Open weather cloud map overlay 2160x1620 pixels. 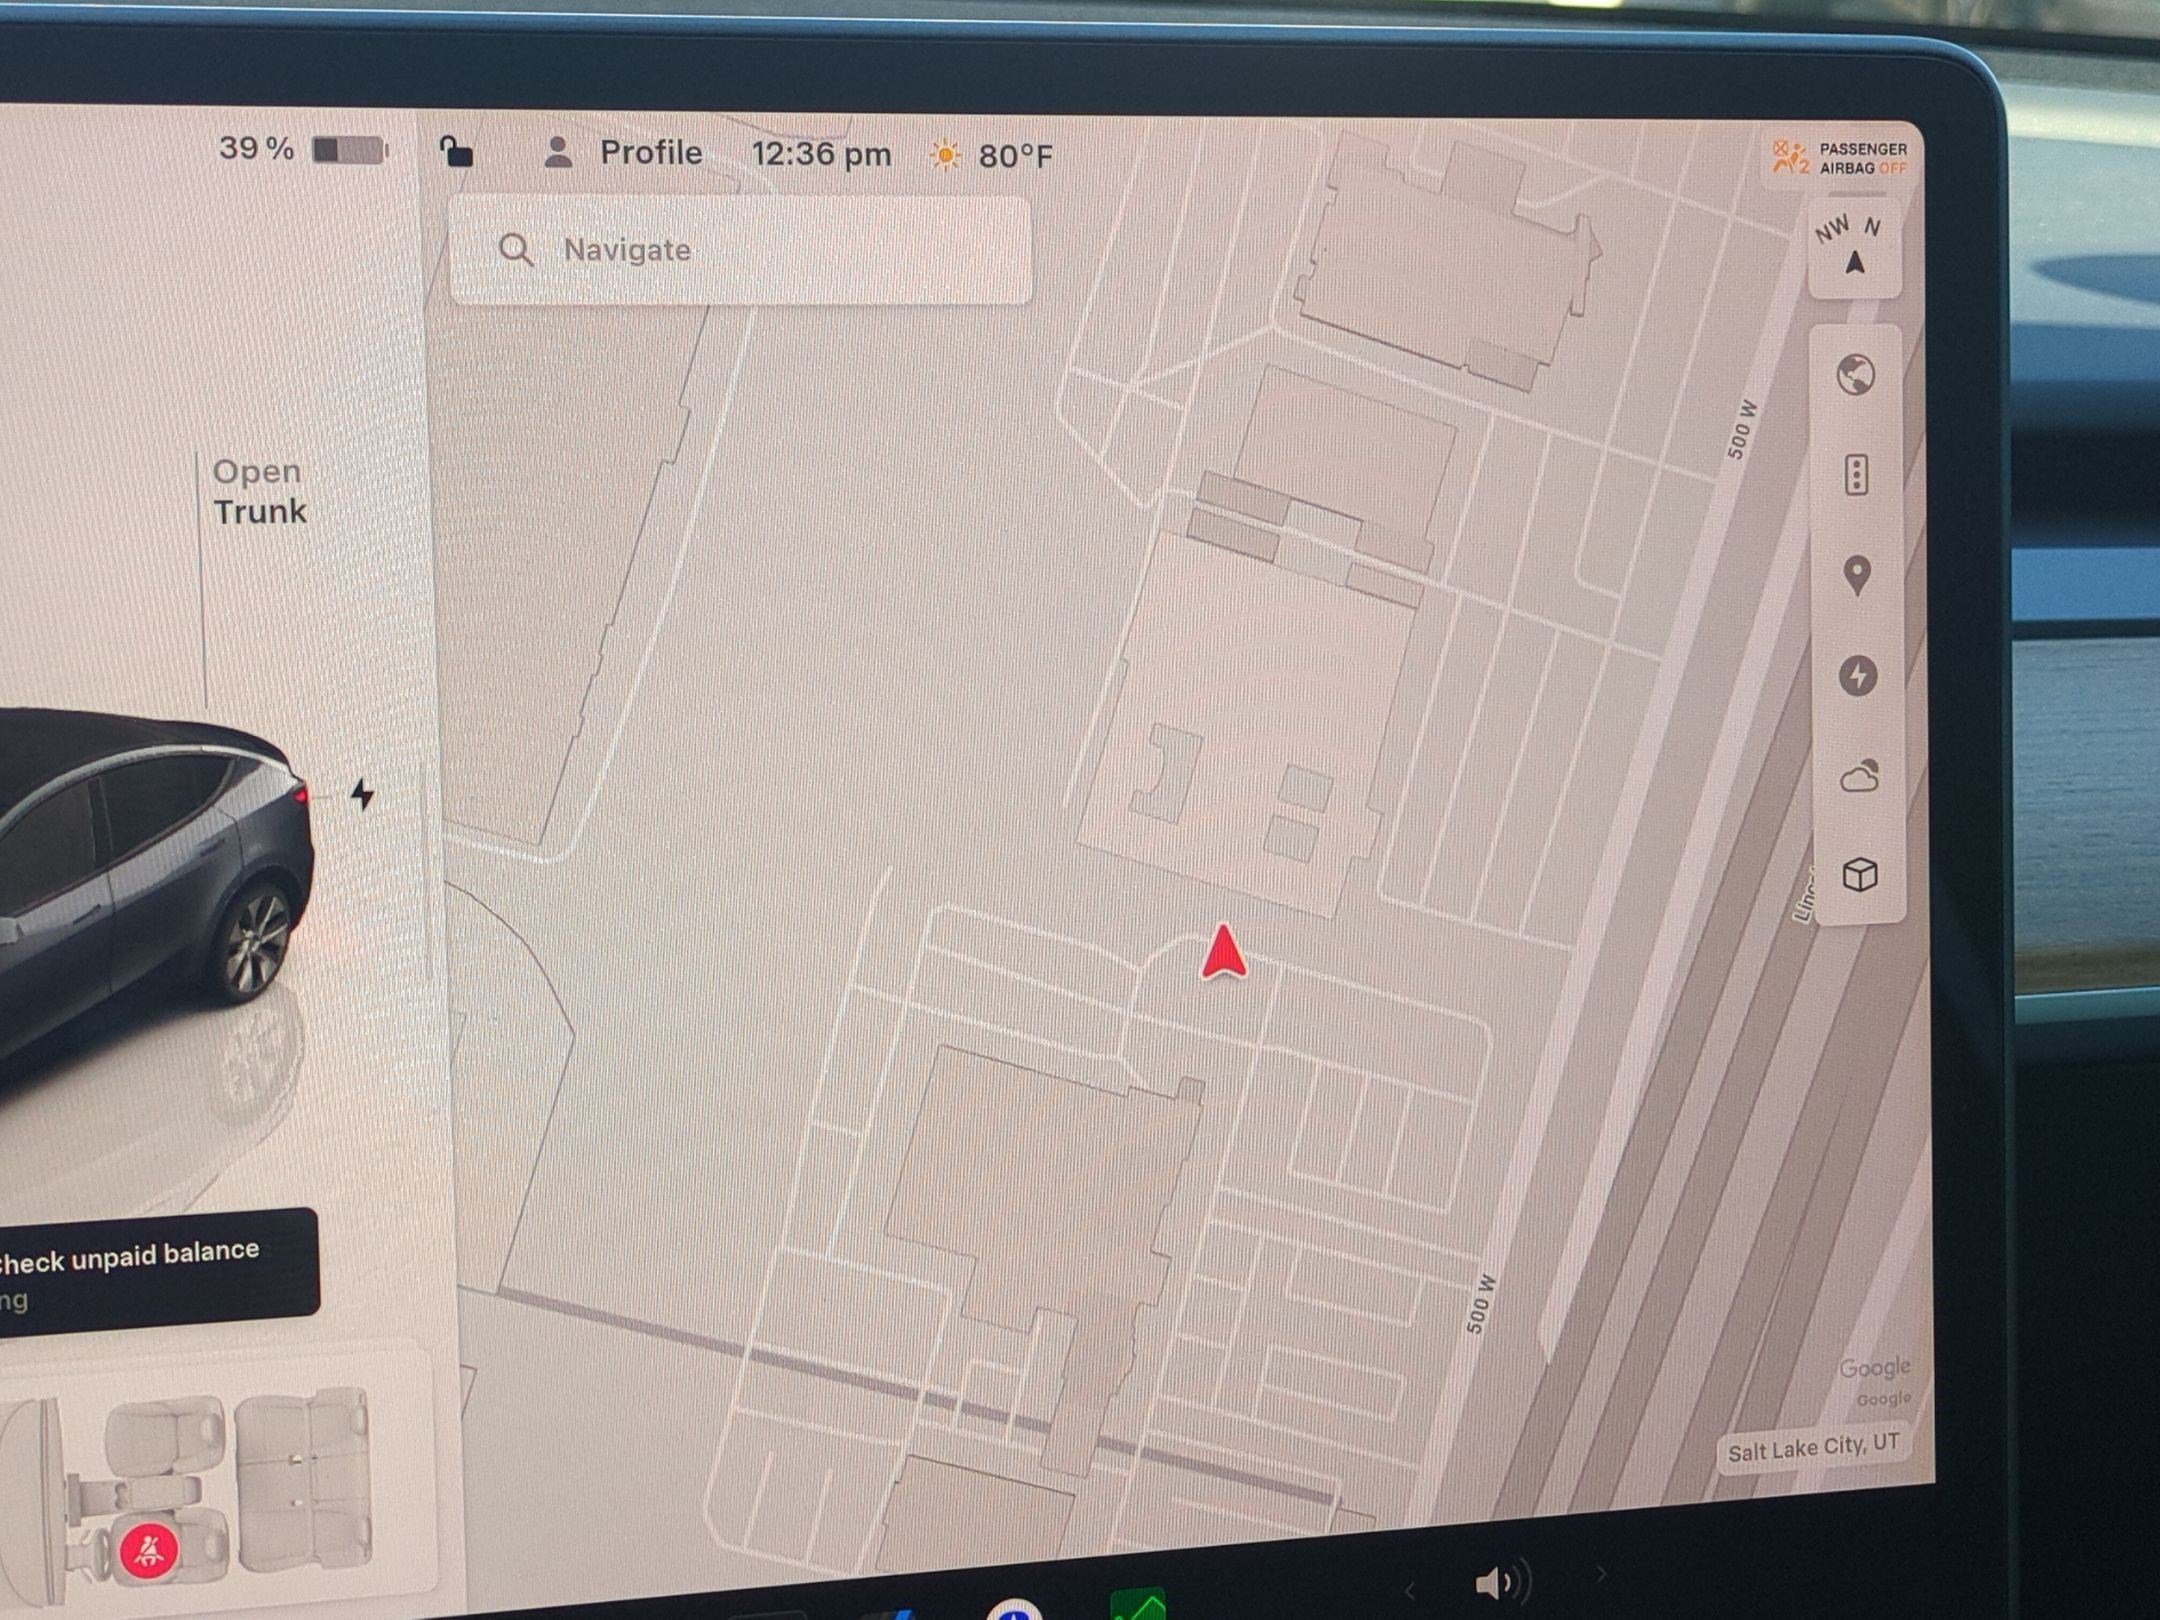(x=1859, y=776)
